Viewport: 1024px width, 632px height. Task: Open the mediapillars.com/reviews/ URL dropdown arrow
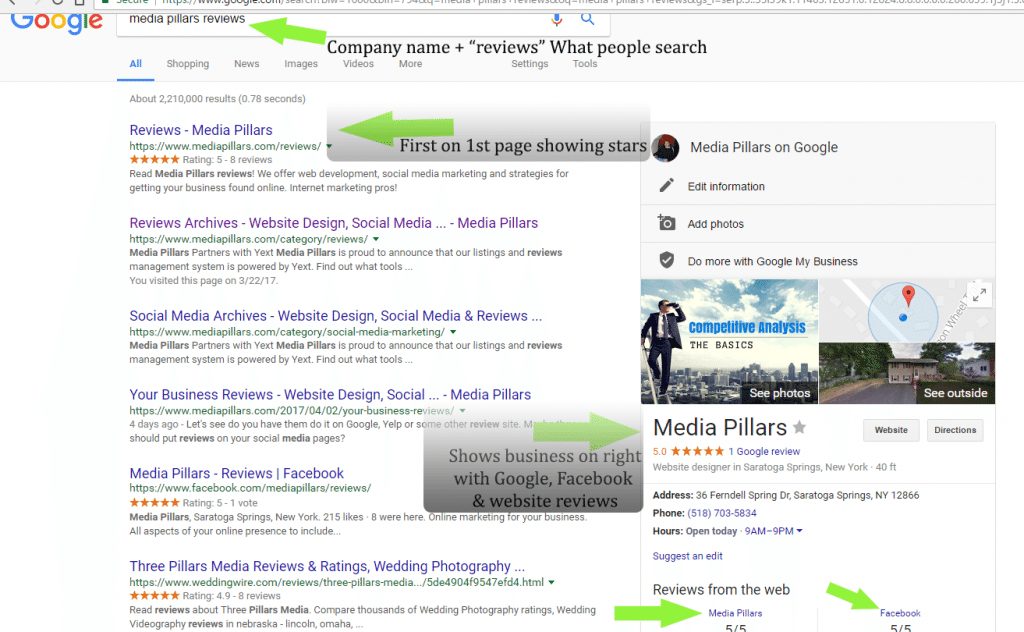point(329,146)
